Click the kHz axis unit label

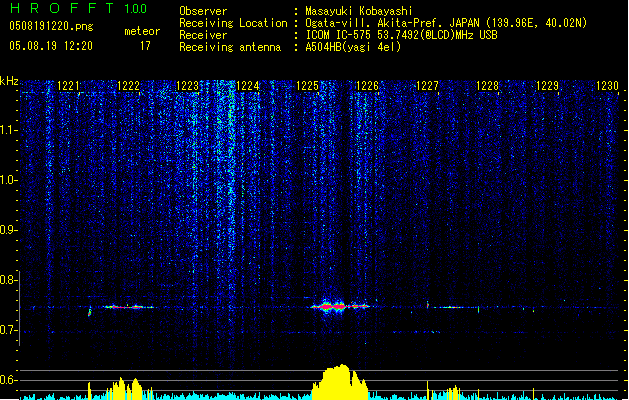(9, 81)
